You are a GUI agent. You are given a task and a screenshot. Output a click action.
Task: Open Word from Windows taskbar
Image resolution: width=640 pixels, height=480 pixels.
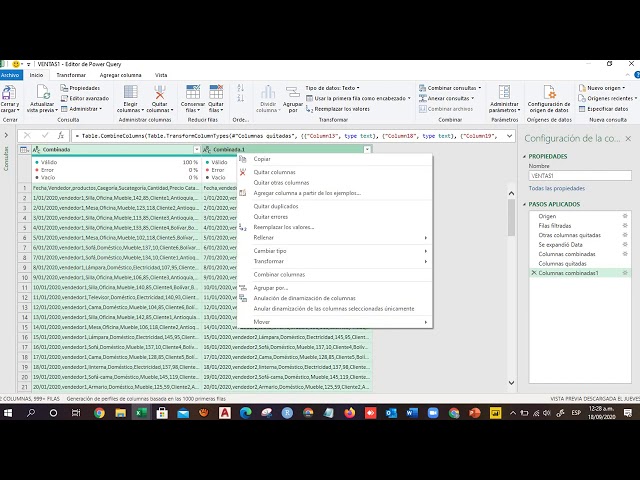click(x=412, y=413)
